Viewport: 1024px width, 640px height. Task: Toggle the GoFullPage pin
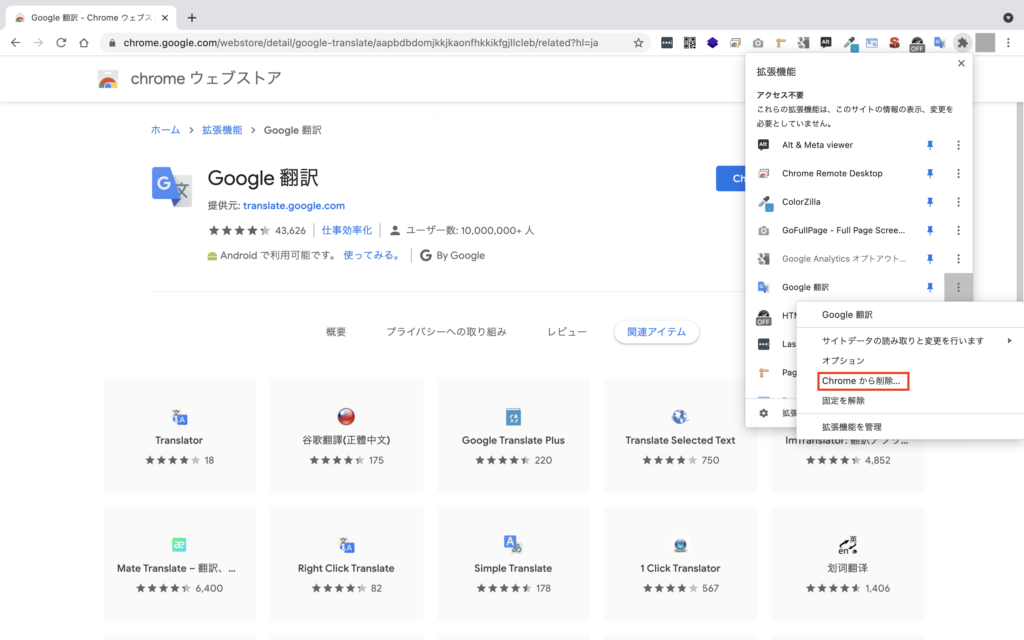pyautogui.click(x=929, y=231)
